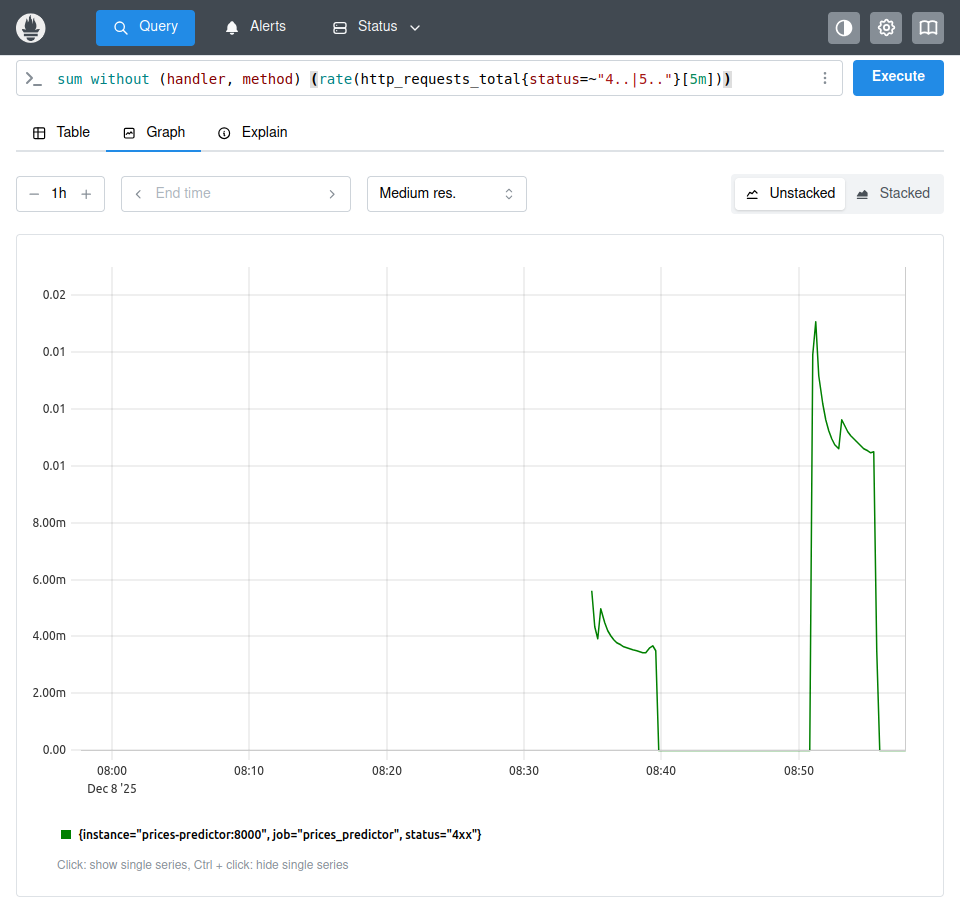Open the Alerts page
Image resolution: width=960 pixels, height=922 pixels.
pyautogui.click(x=256, y=27)
